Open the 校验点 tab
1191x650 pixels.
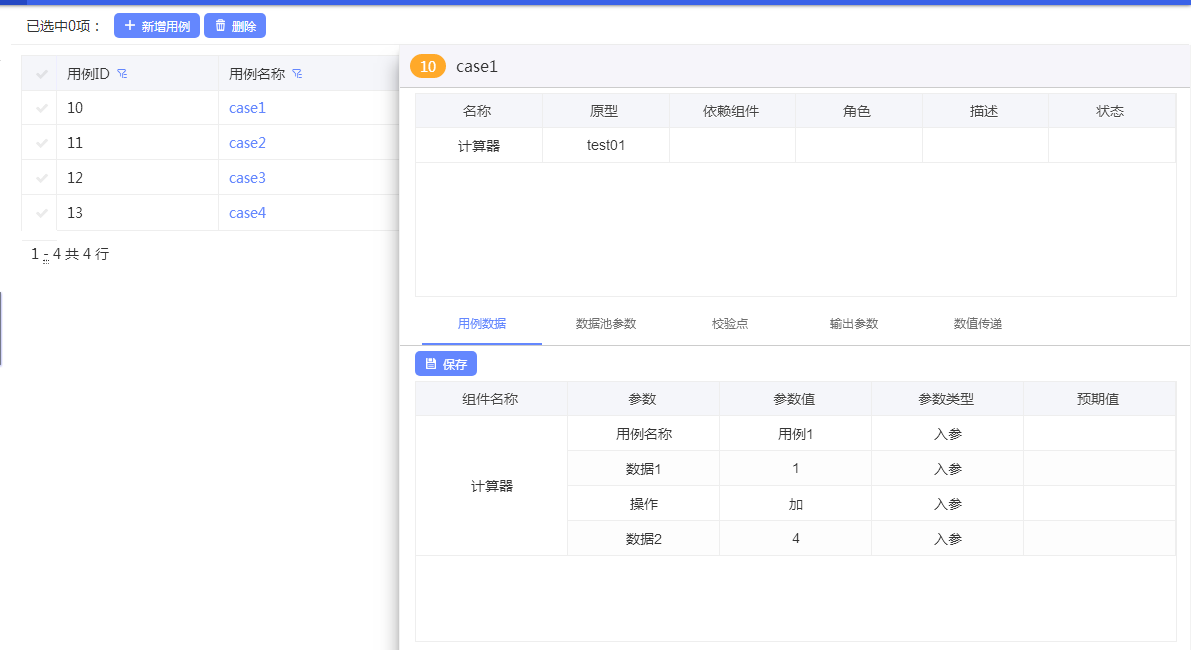[x=730, y=324]
